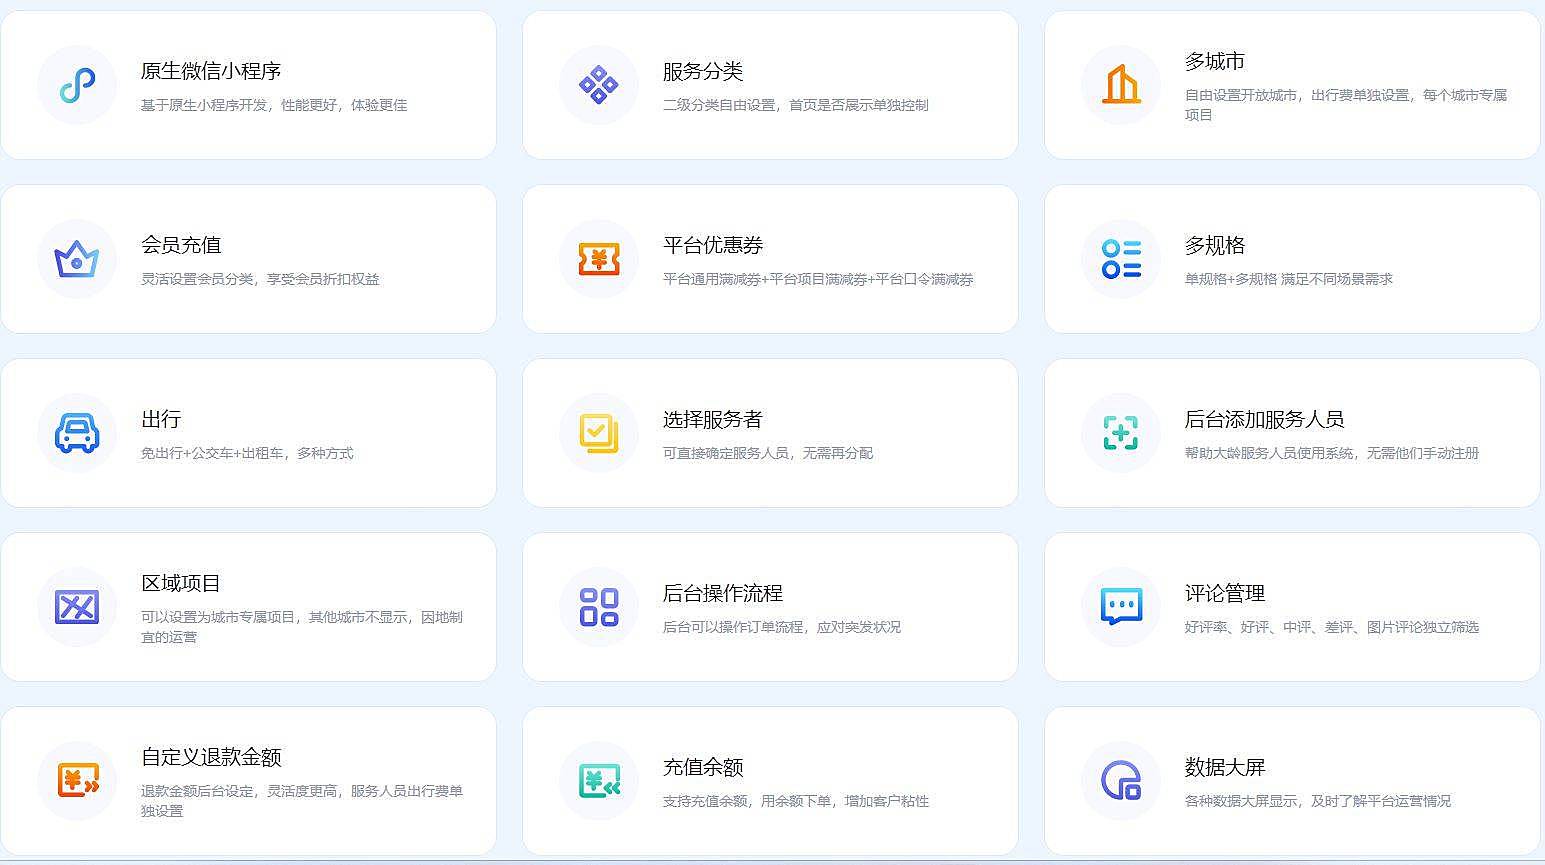Click the 多规格 list icon
The image size is (1545, 865).
pyautogui.click(x=1121, y=259)
